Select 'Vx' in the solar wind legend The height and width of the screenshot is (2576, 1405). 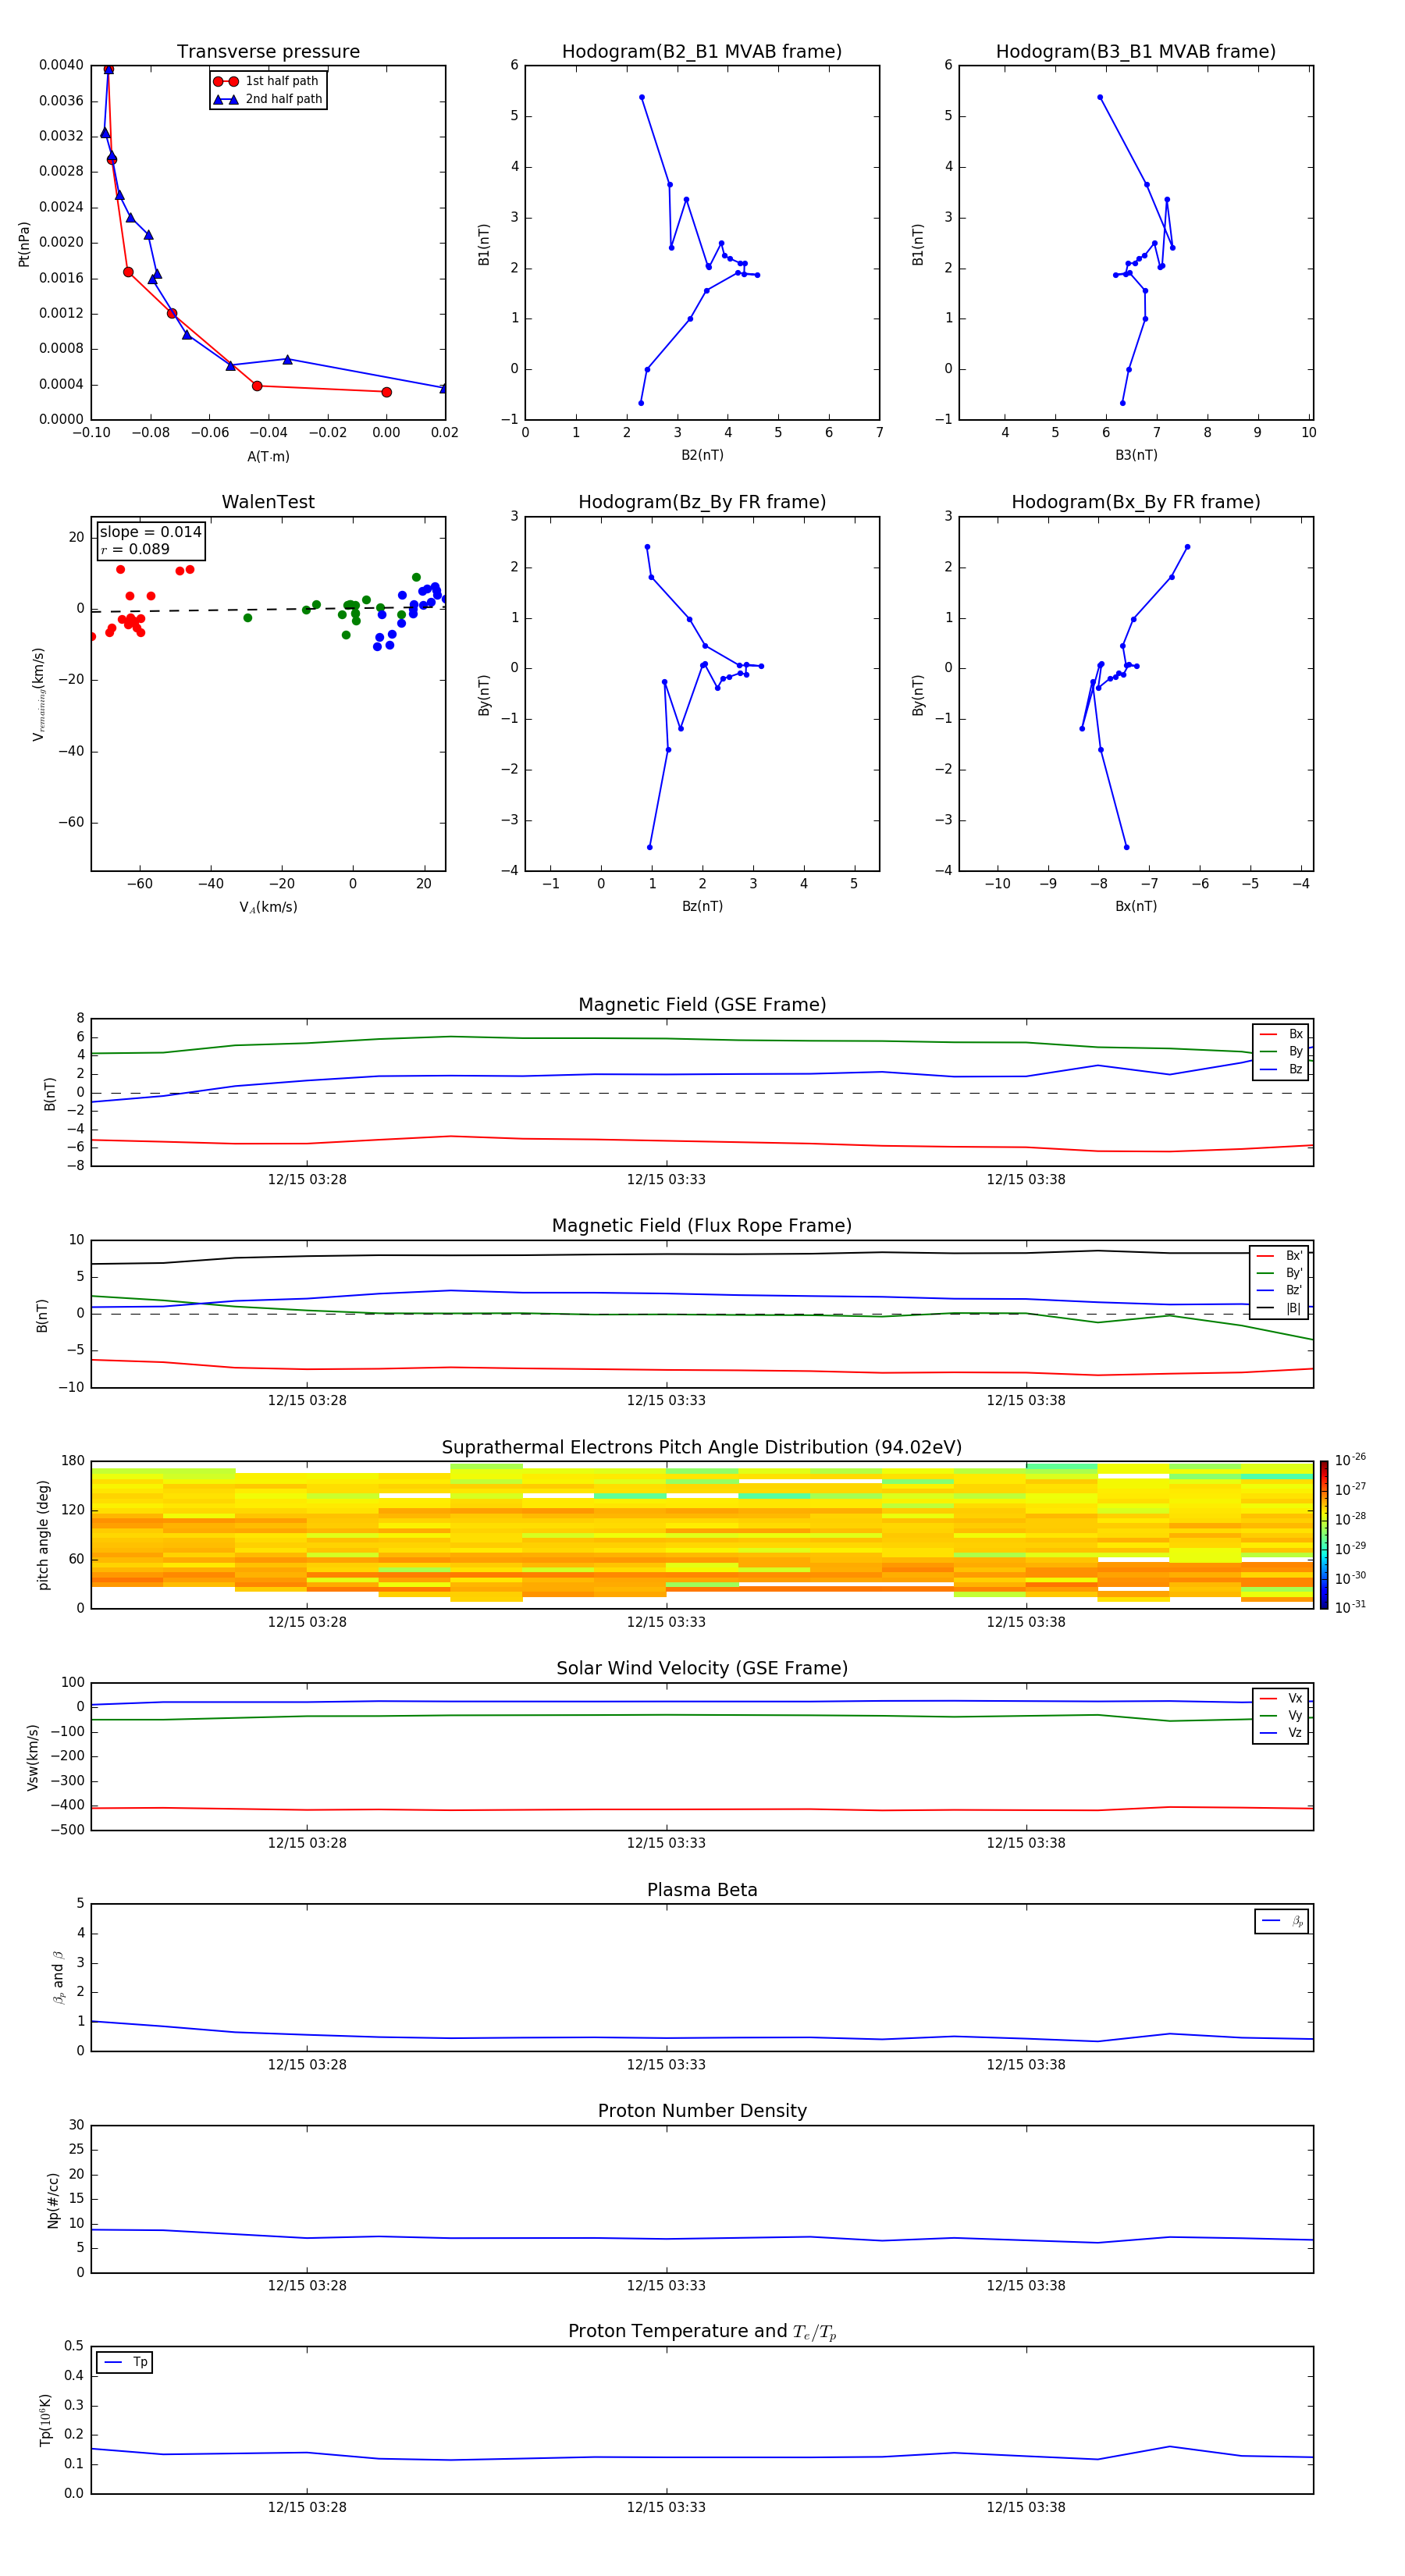pos(1281,1698)
